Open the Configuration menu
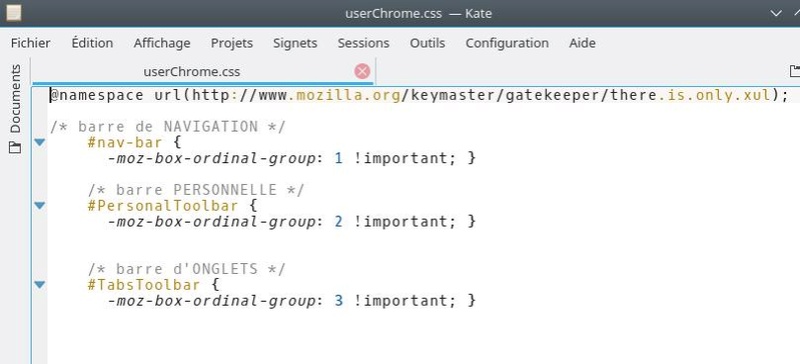 [507, 43]
